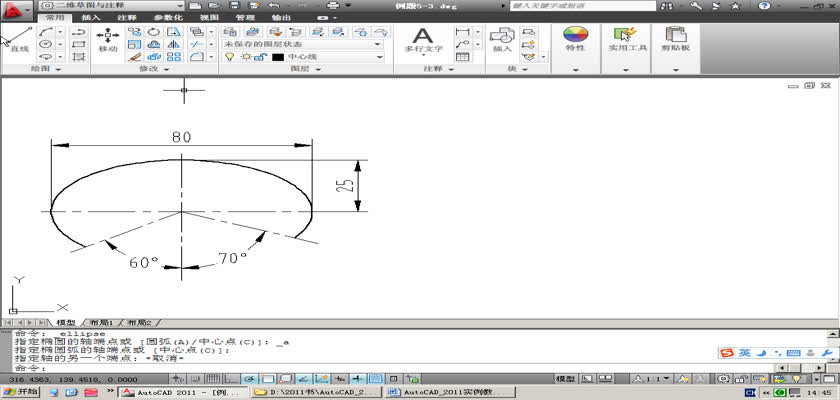Open the D:\2011书 folder taskbar button
840x400 pixels.
(x=316, y=392)
